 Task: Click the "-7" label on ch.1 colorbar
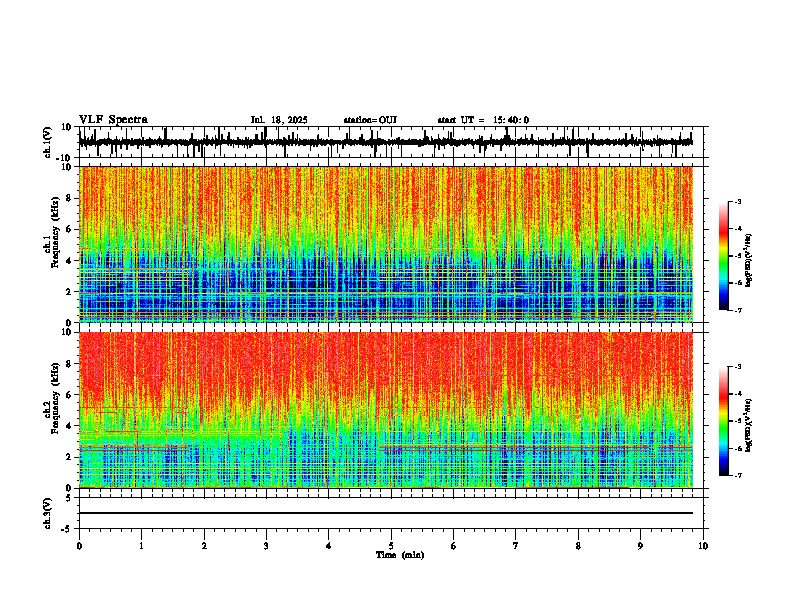tap(737, 310)
